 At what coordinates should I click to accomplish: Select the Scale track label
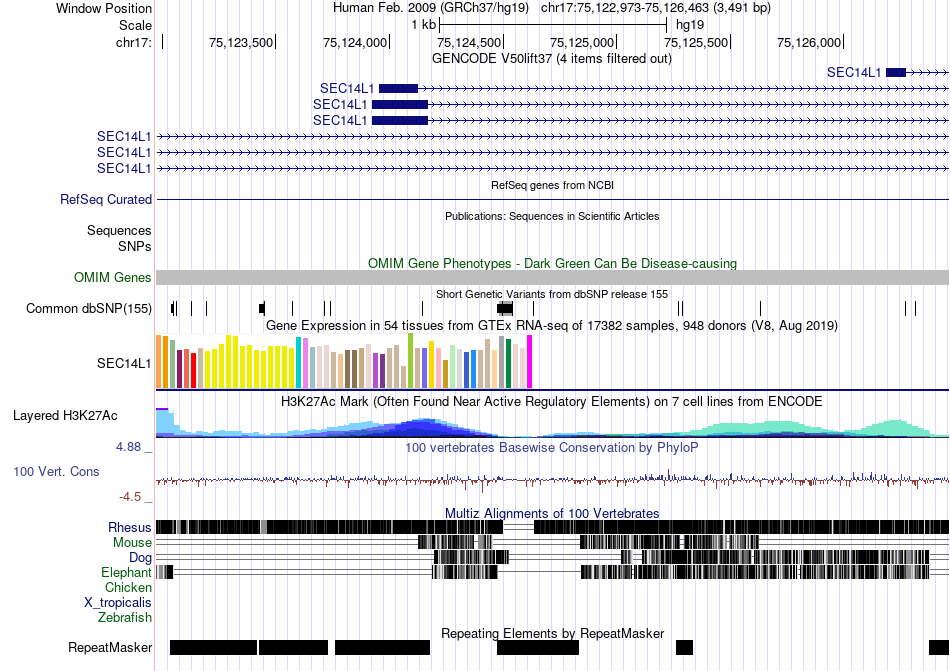[135, 25]
